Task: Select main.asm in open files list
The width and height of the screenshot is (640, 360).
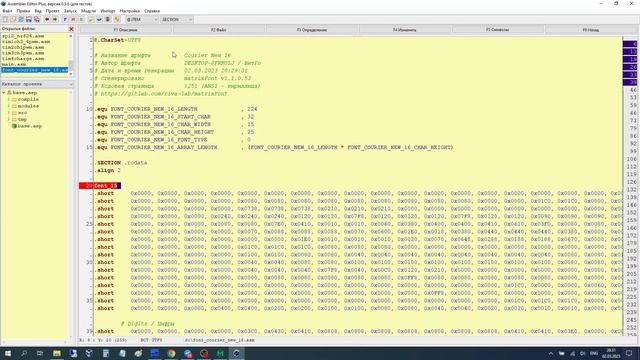Action: pyautogui.click(x=14, y=64)
